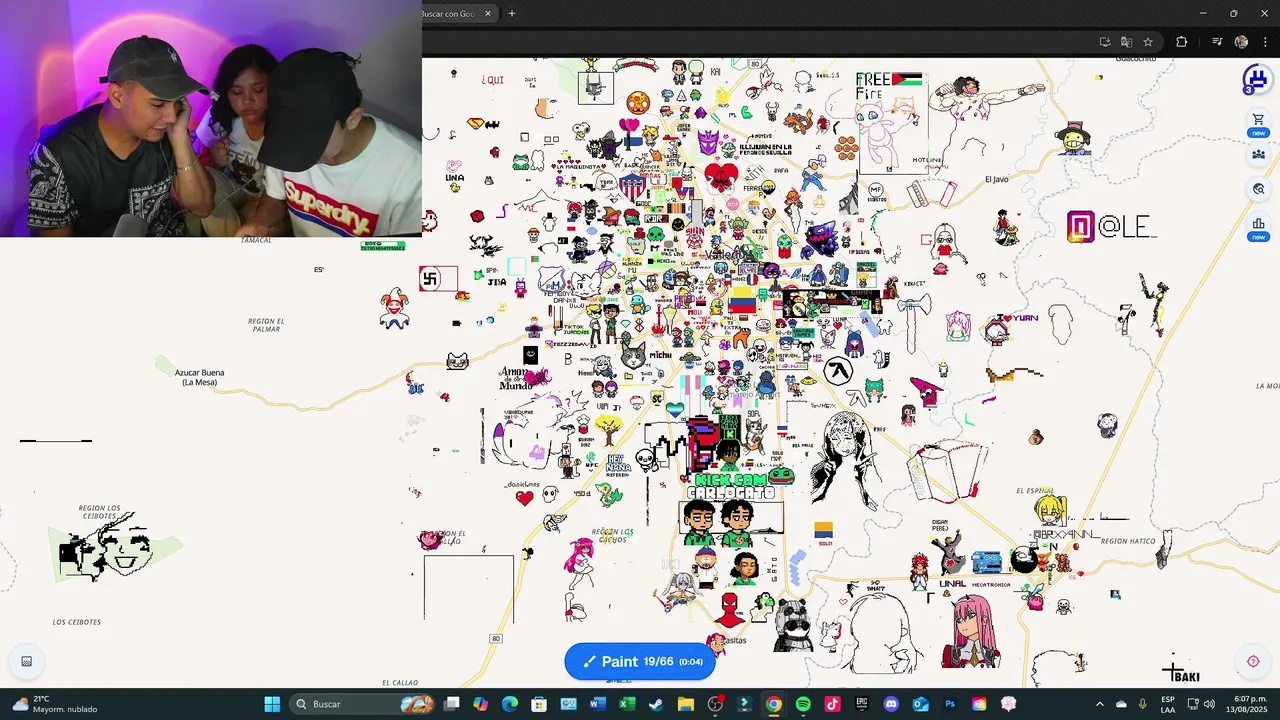This screenshot has width=1280, height=720.
Task: Open File Explorer from taskbar
Action: (x=686, y=704)
